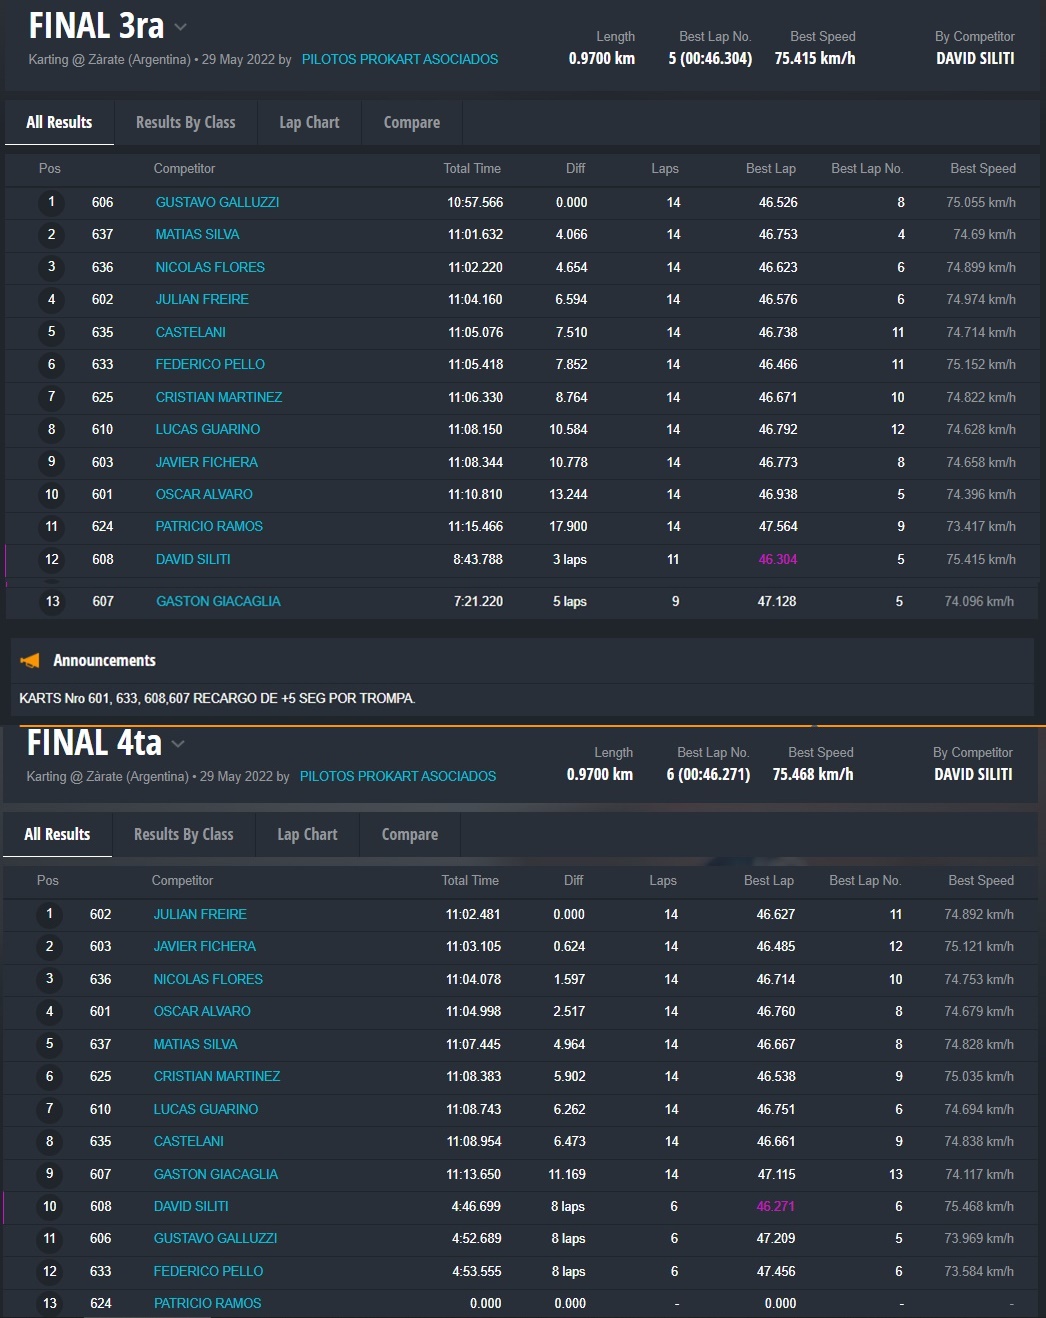The width and height of the screenshot is (1046, 1318).
Task: Click purple best lap 46.304 in FINAL 3ra
Action: (777, 559)
